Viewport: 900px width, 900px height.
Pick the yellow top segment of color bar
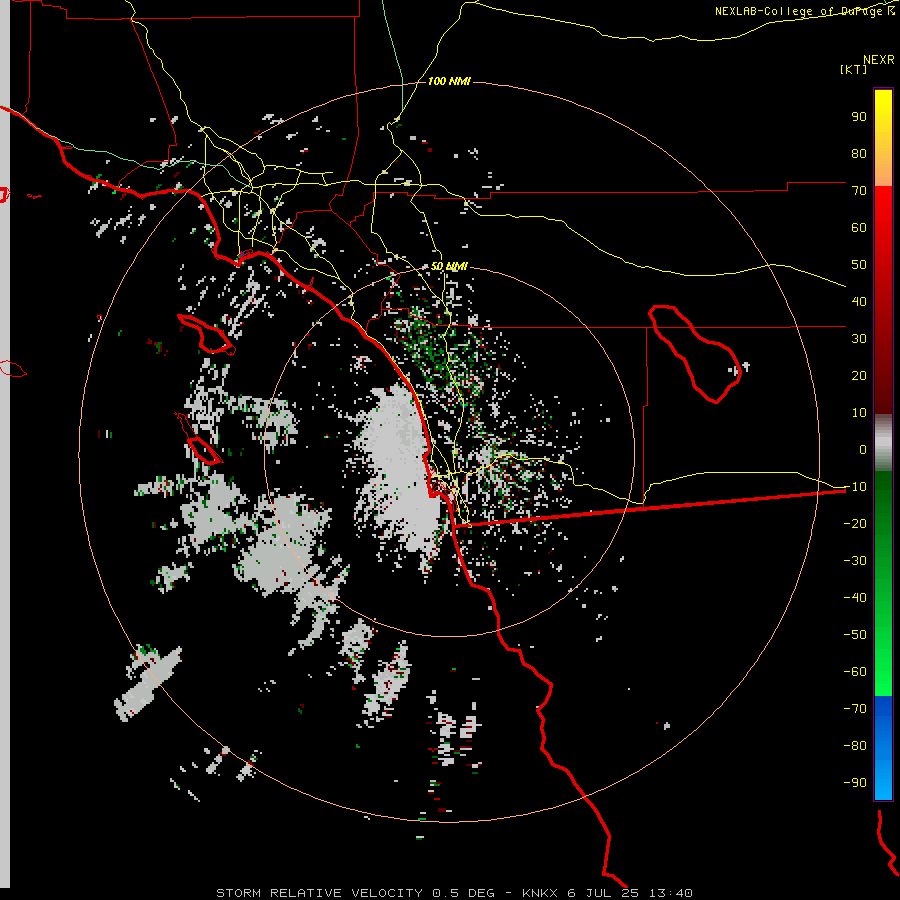883,138
